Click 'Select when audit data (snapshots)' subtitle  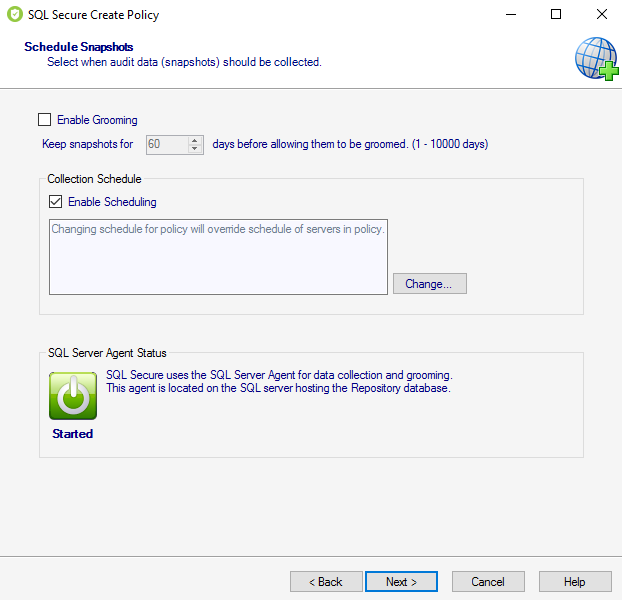pos(184,62)
